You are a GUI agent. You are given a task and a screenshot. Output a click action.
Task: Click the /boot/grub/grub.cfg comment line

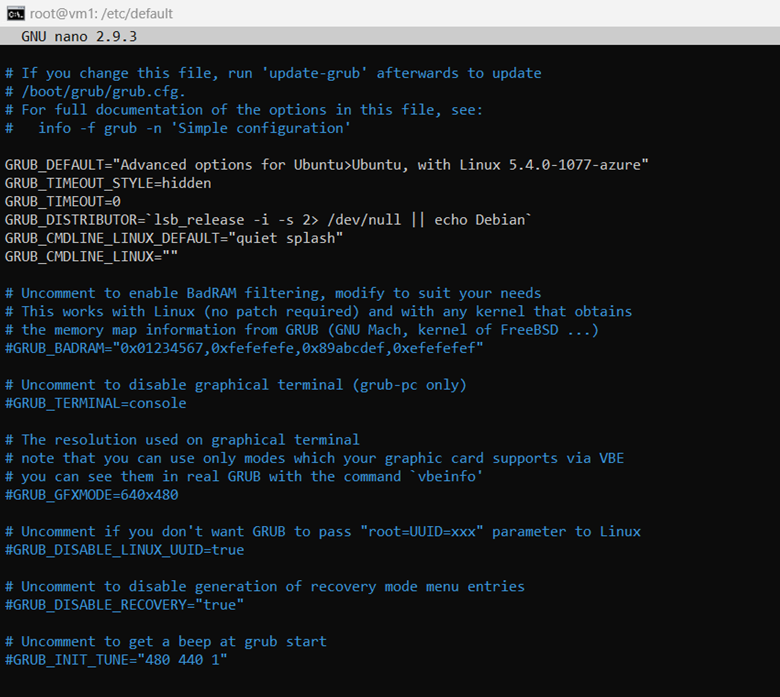(96, 92)
